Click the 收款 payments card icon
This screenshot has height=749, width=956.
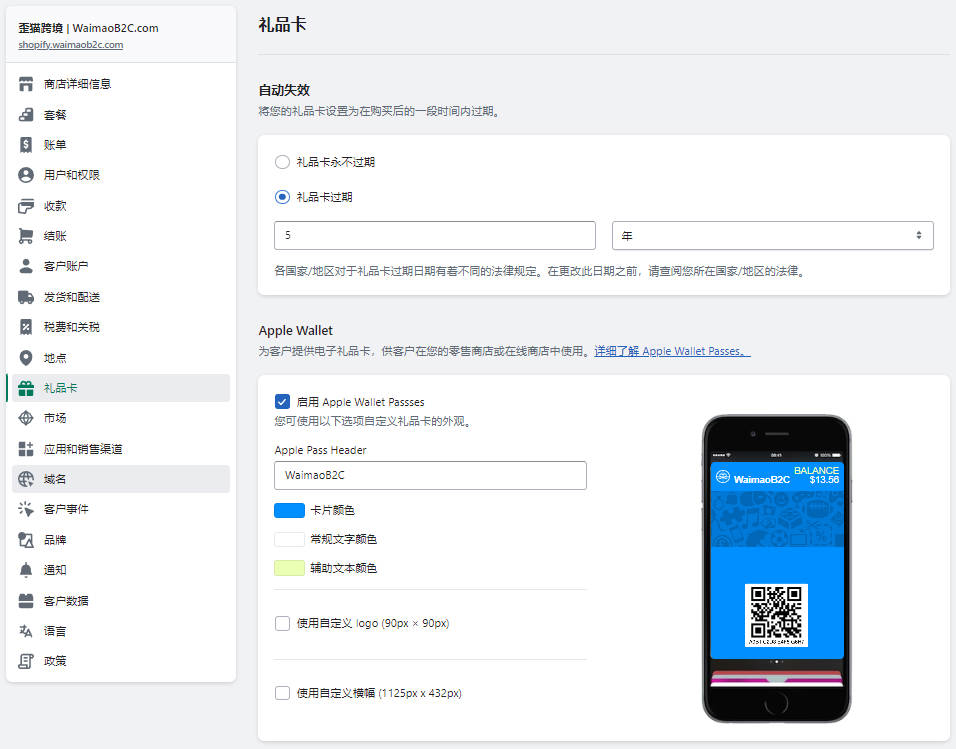26,206
